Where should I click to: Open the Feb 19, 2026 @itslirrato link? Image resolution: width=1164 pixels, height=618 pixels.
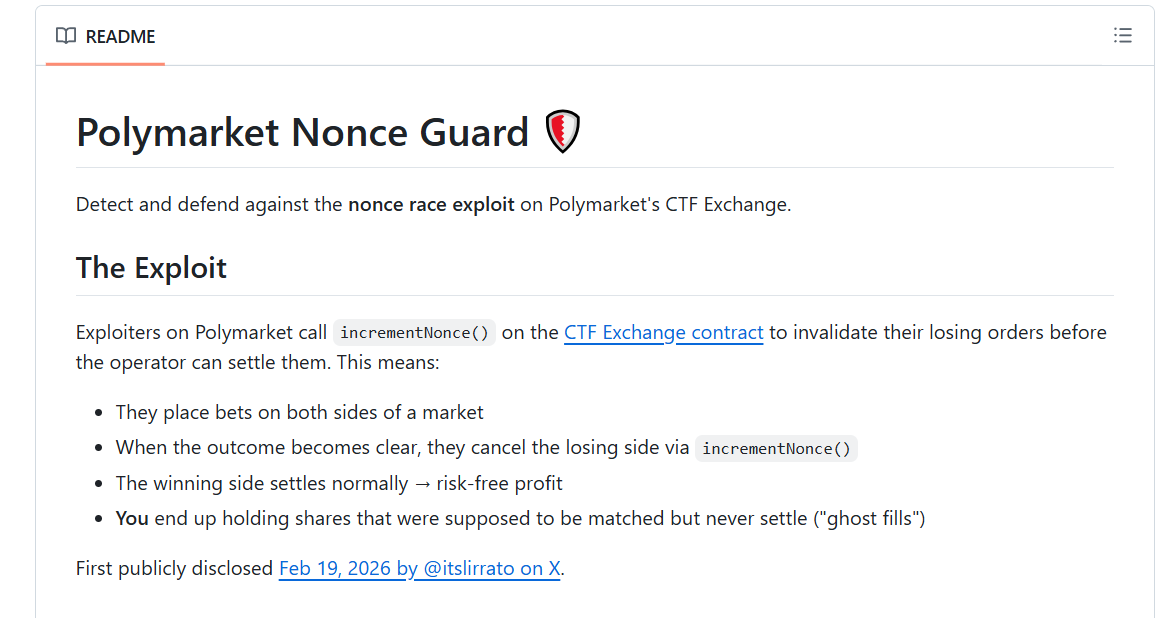(x=419, y=568)
